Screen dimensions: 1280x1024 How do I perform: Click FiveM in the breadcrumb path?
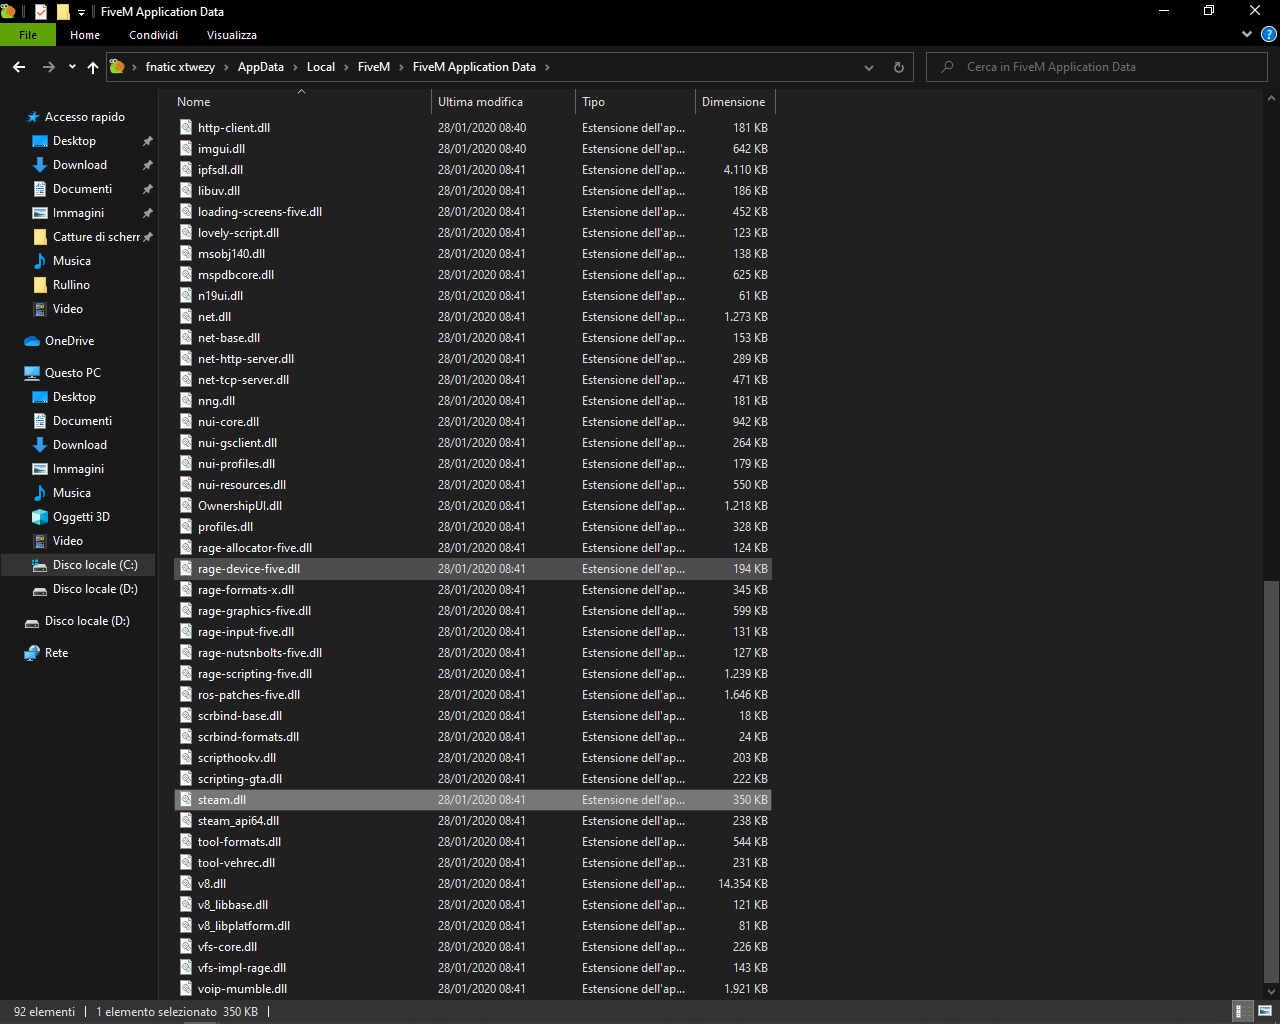[x=374, y=67]
